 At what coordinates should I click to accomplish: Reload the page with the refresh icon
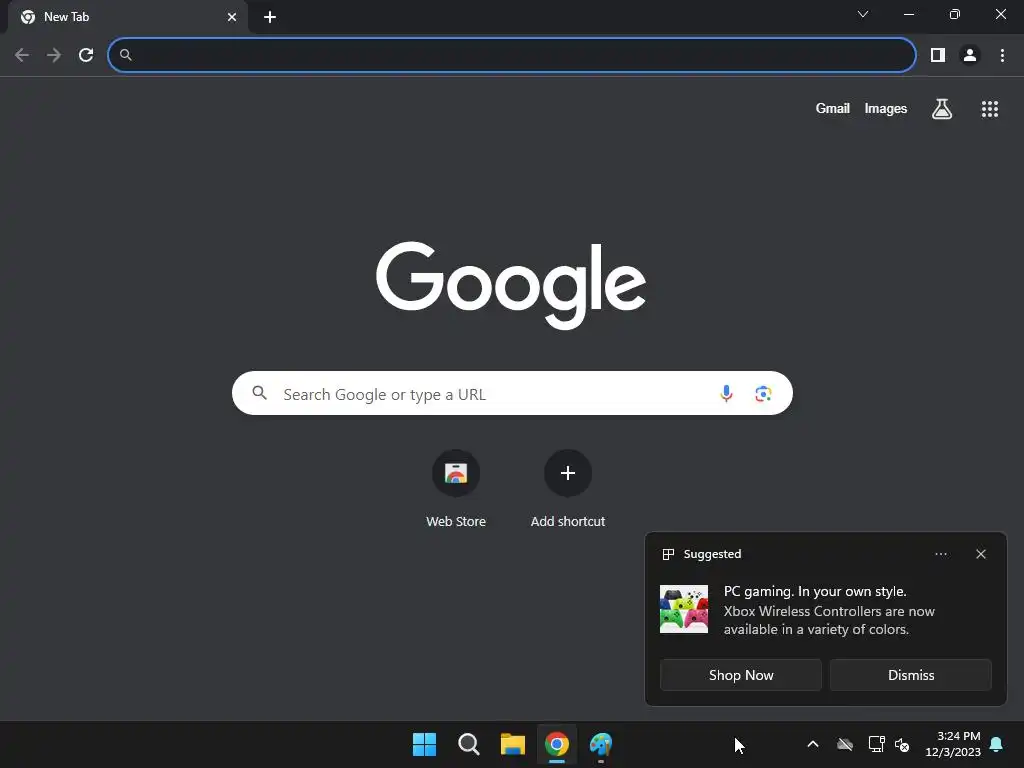pos(86,55)
